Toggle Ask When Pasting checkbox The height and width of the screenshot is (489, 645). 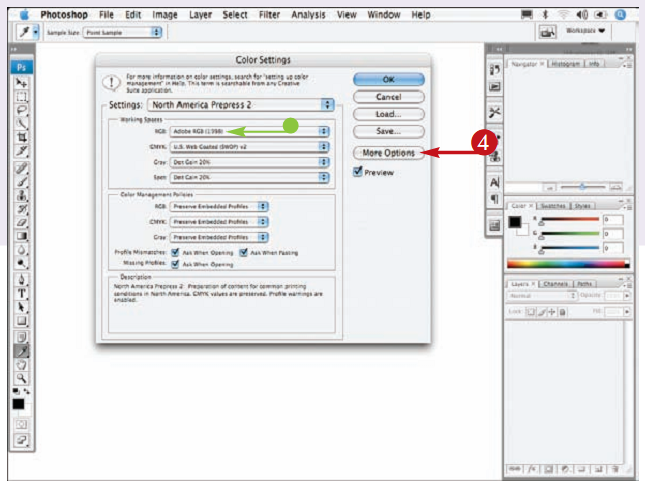(244, 252)
